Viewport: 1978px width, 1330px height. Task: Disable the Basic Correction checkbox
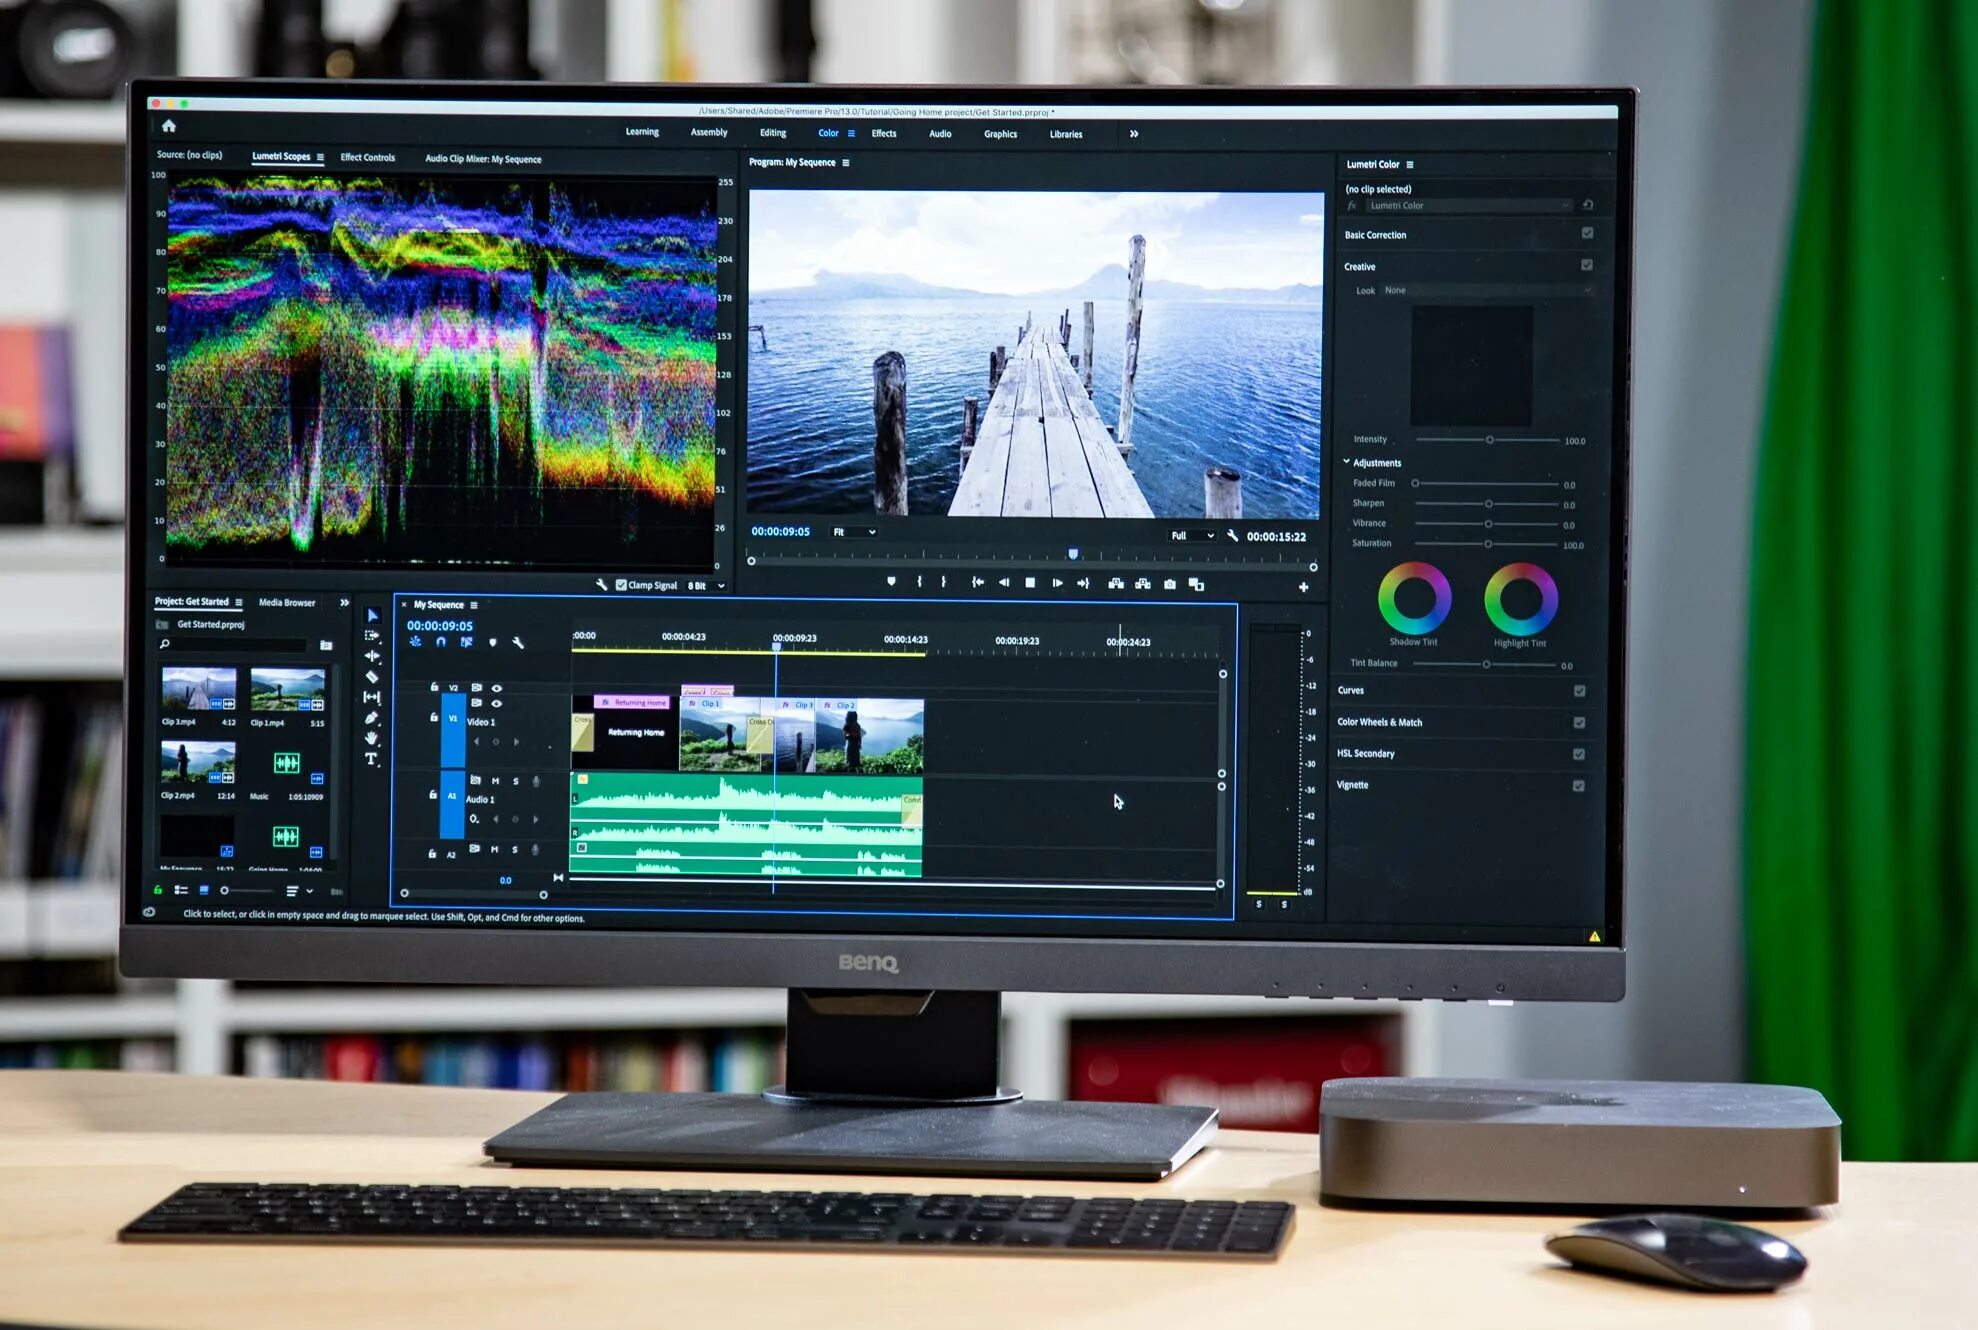[1587, 233]
